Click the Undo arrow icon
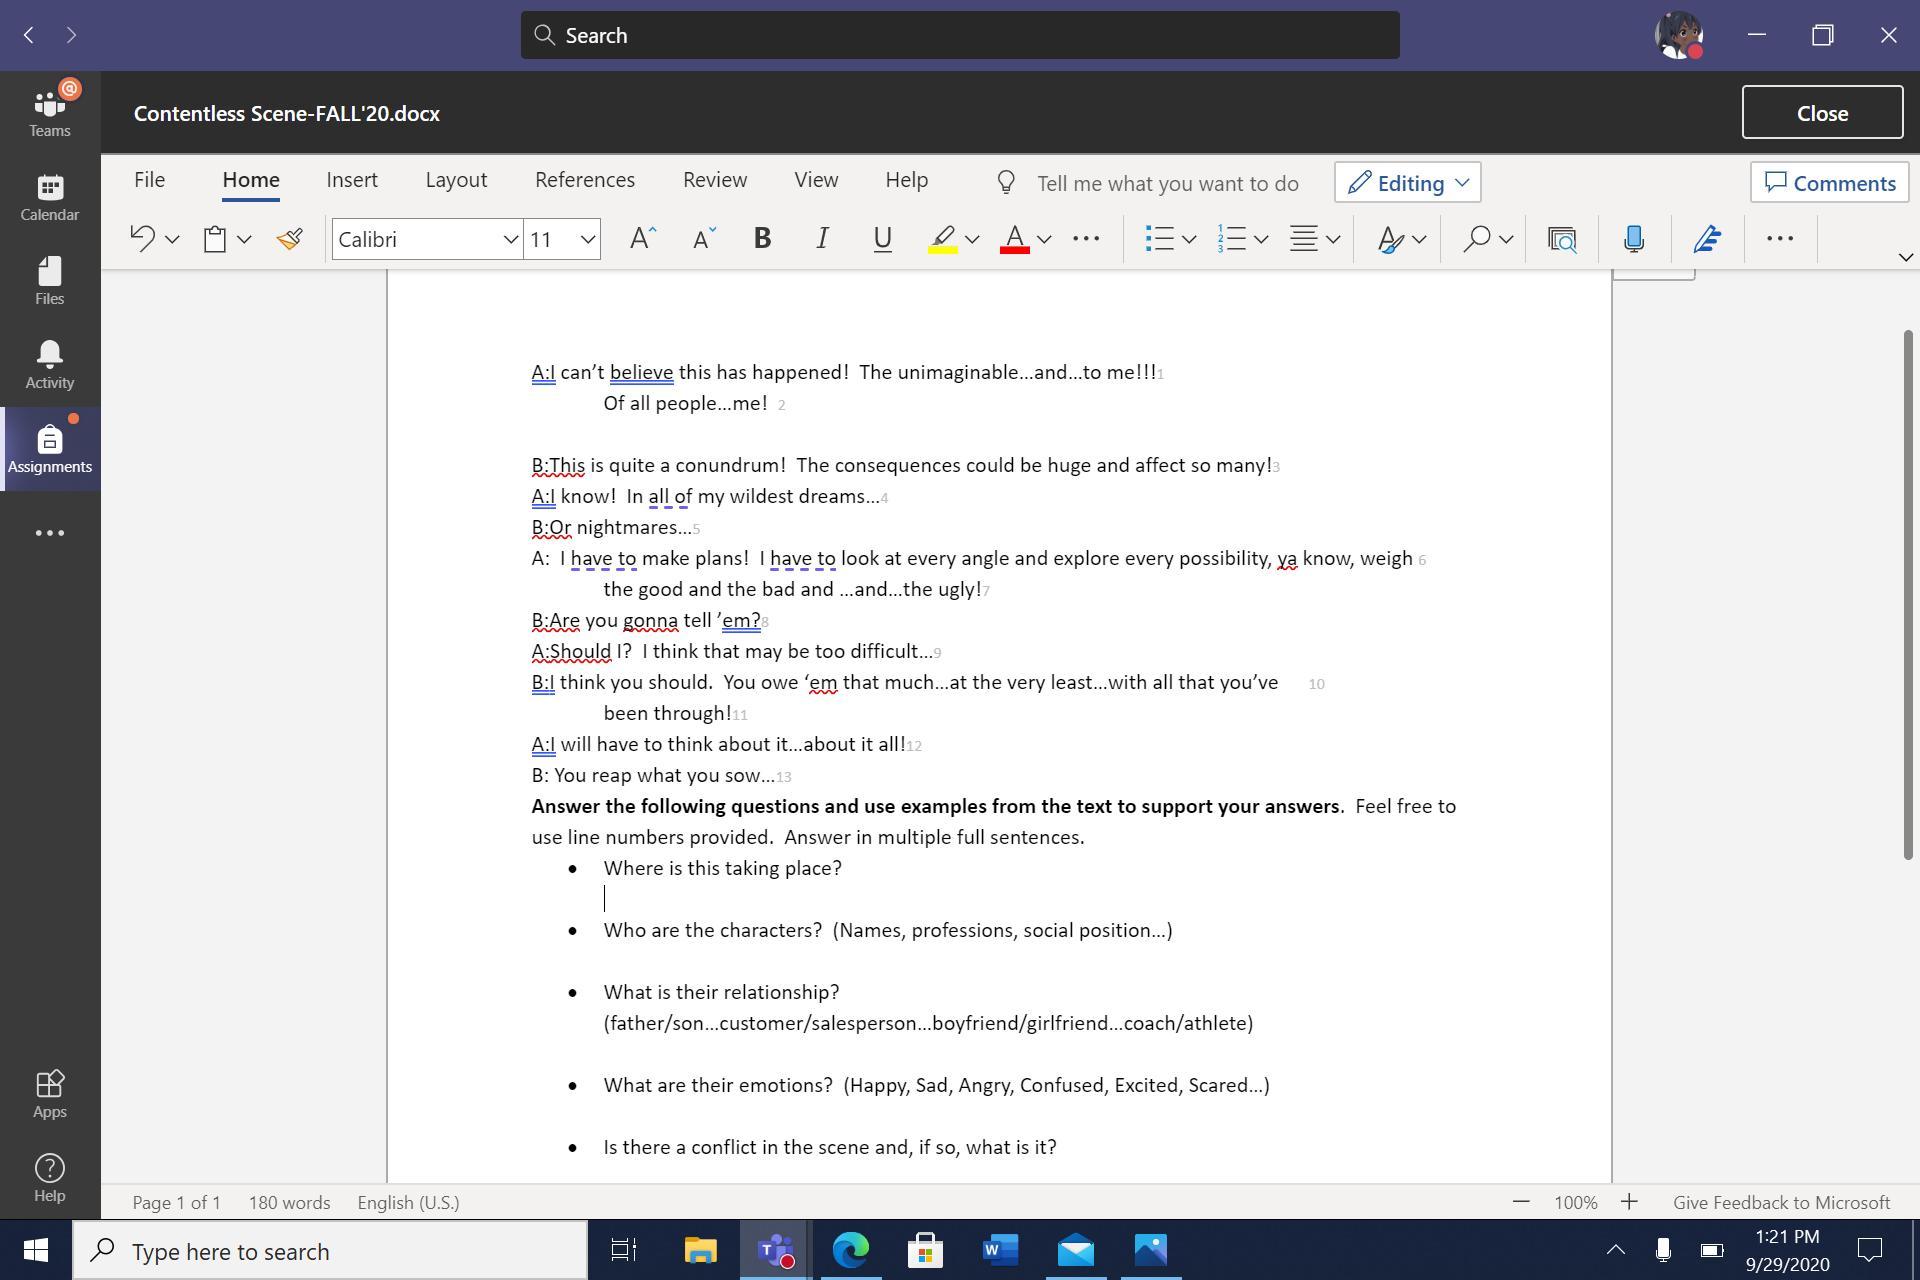The image size is (1920, 1280). click(x=142, y=239)
